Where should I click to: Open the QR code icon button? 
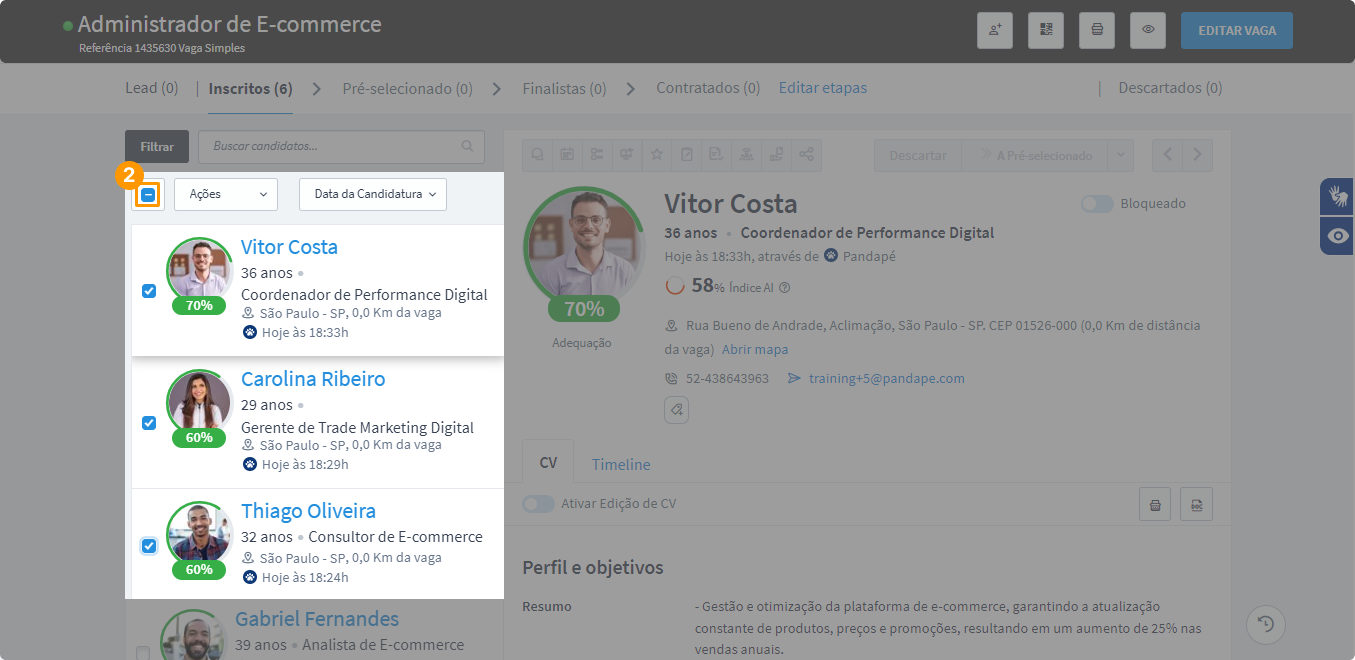(1046, 30)
